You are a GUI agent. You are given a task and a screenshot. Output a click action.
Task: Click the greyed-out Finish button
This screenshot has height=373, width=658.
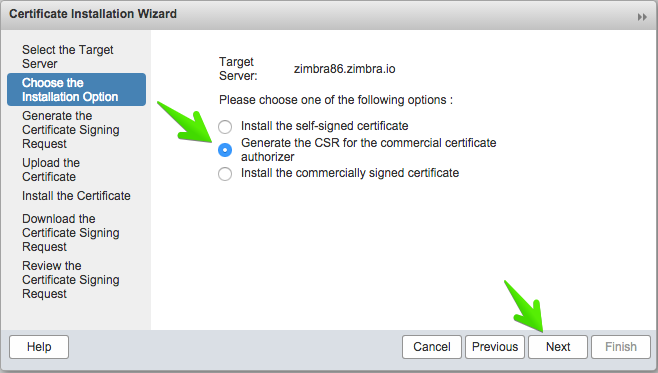coord(621,347)
